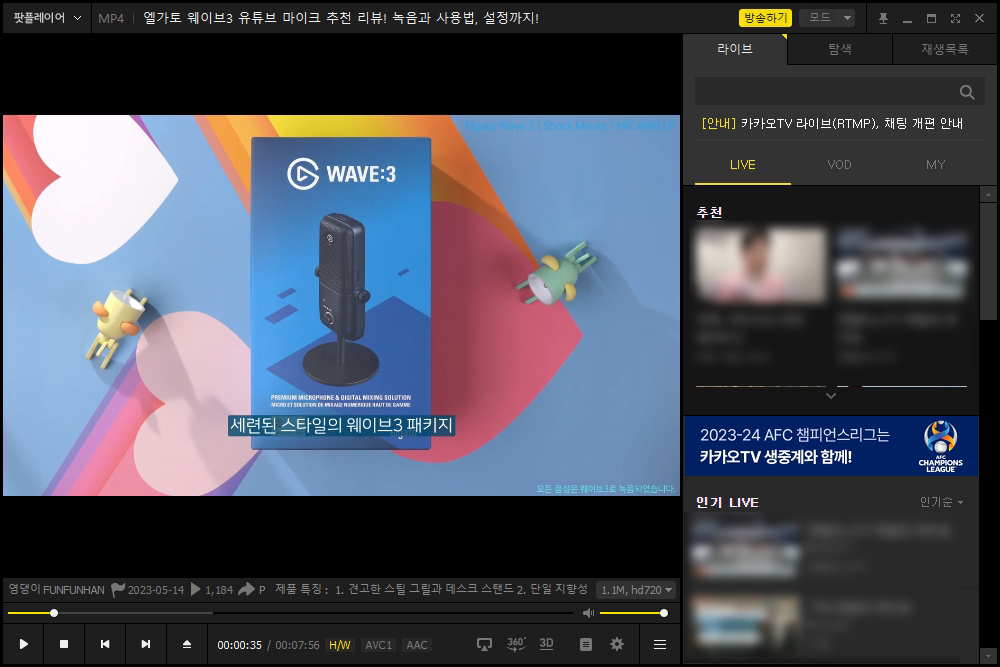Click the MP4 format label
Image resolution: width=1000 pixels, height=667 pixels.
[x=111, y=18]
